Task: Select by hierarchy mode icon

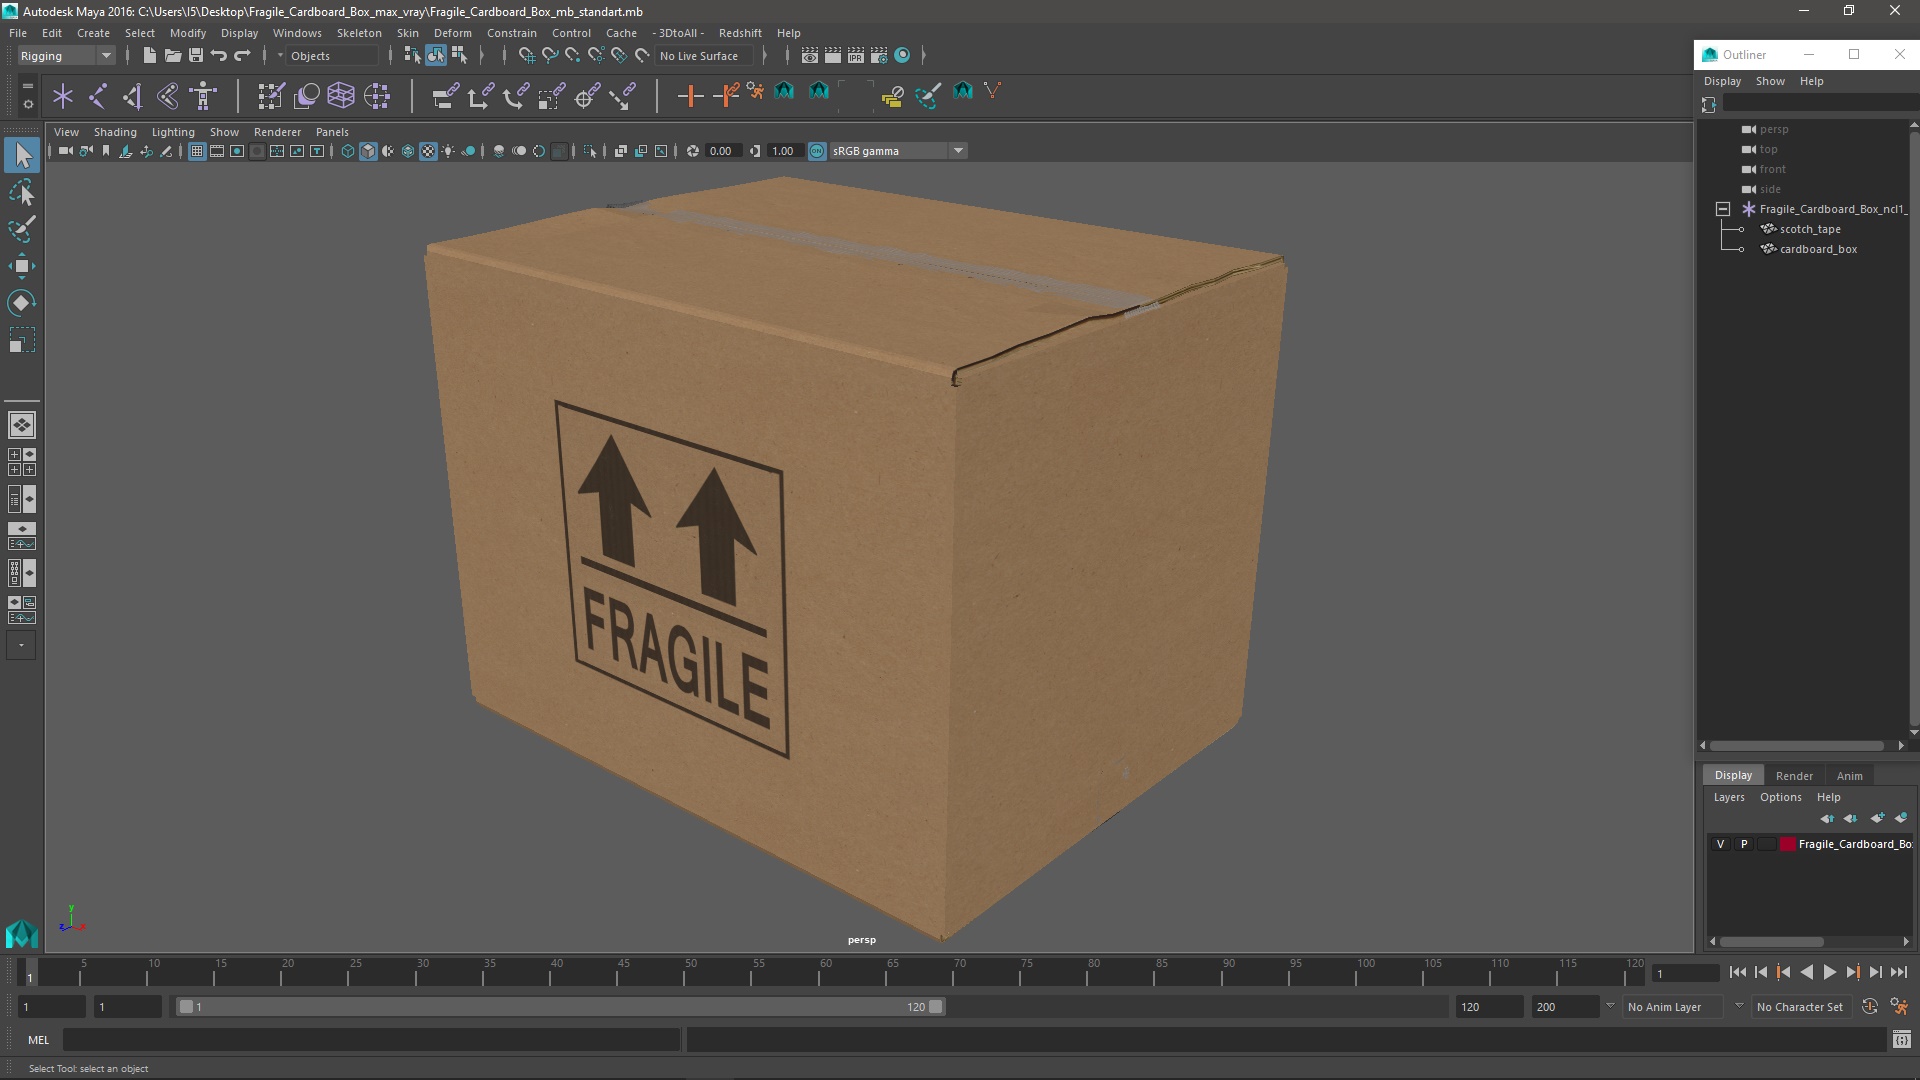Action: 412,55
